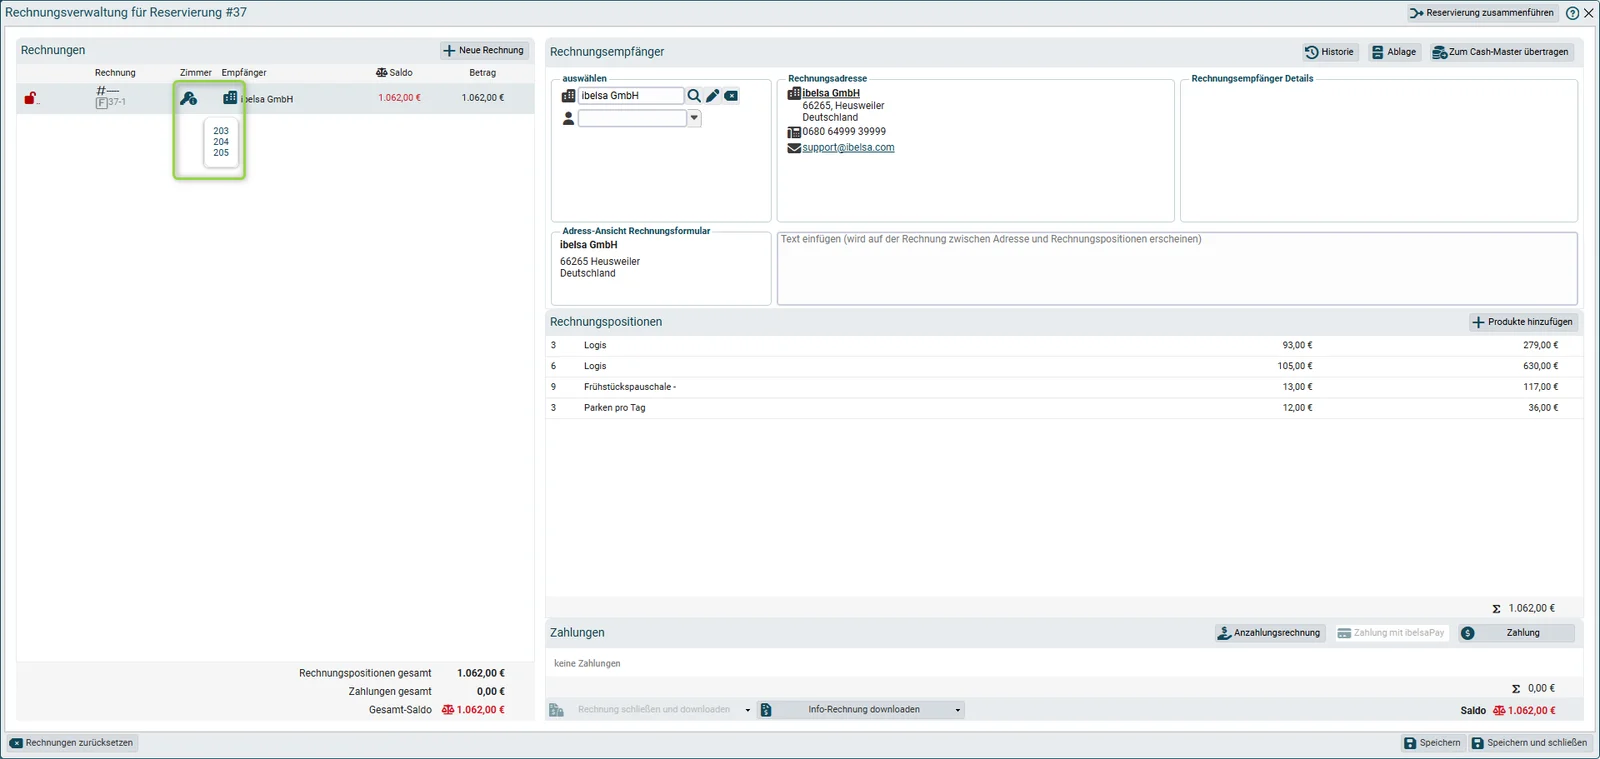Click Rechnungen zurücksetzen
Viewport: 1600px width, 759px height.
(72, 743)
